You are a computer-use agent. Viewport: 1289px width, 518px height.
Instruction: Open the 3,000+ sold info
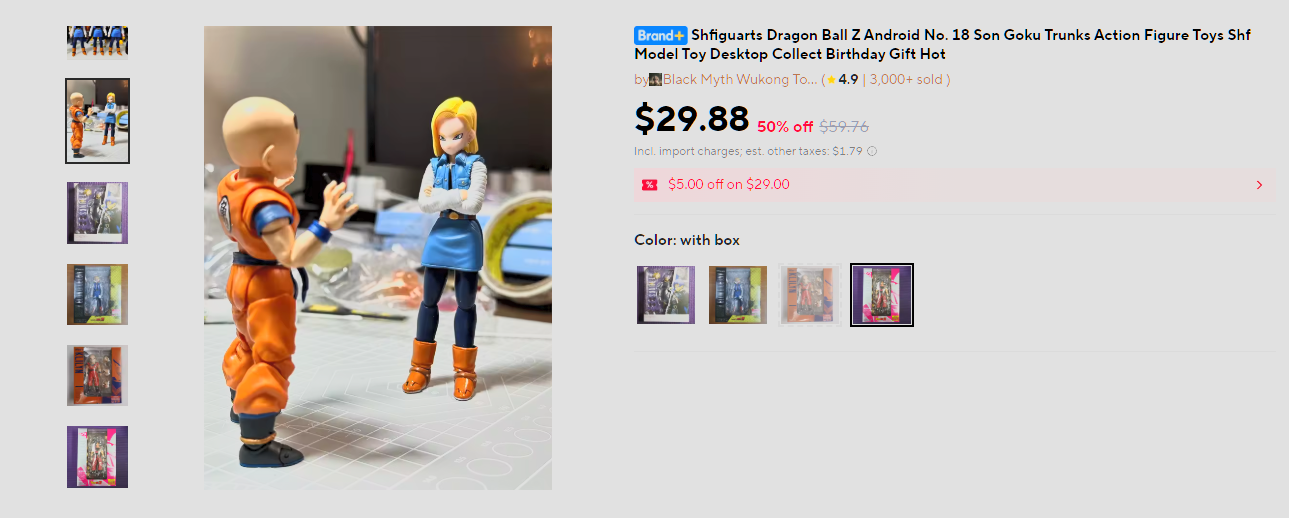click(906, 80)
